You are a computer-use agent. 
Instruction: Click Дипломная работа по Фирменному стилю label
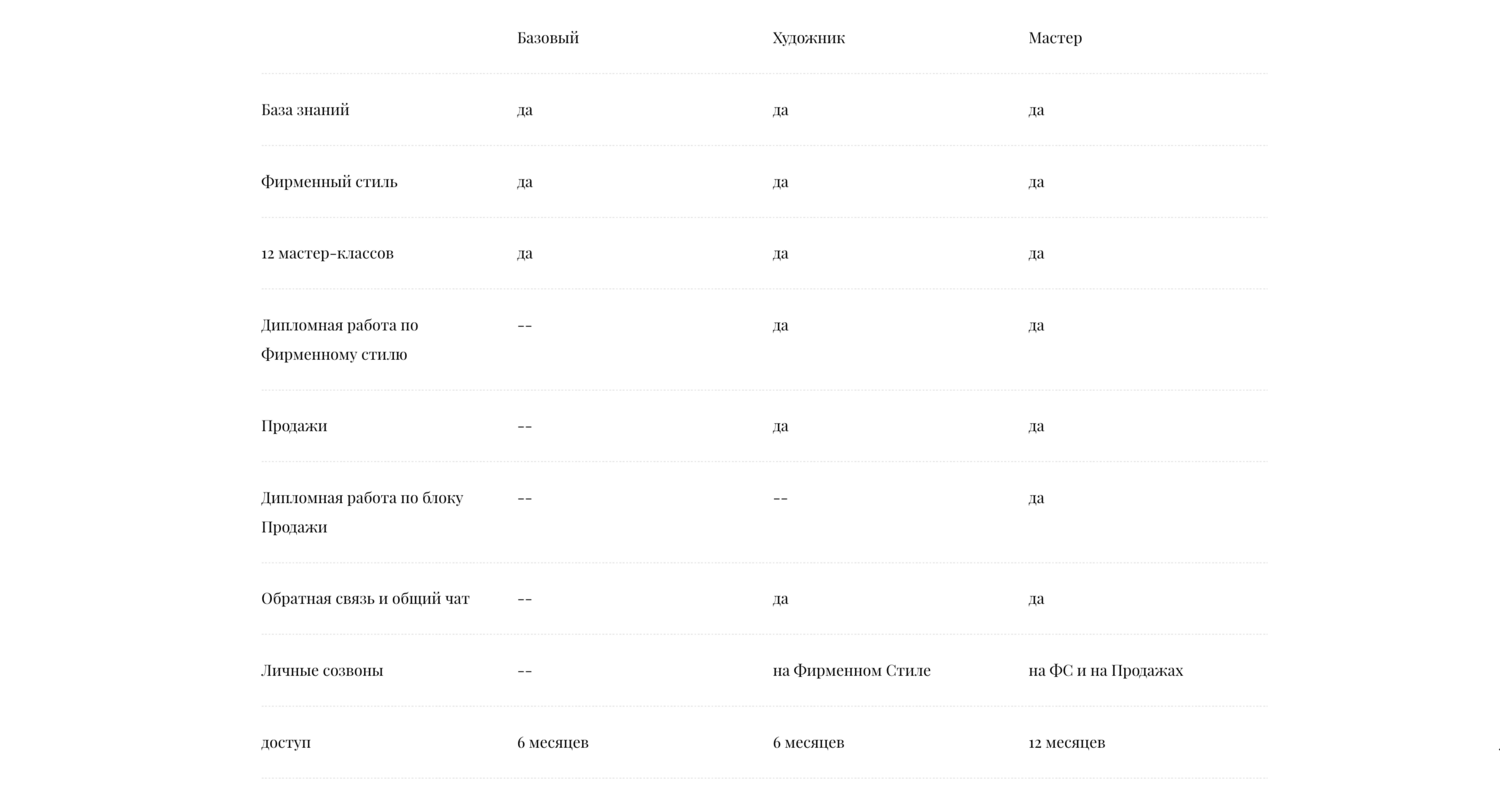coord(340,340)
